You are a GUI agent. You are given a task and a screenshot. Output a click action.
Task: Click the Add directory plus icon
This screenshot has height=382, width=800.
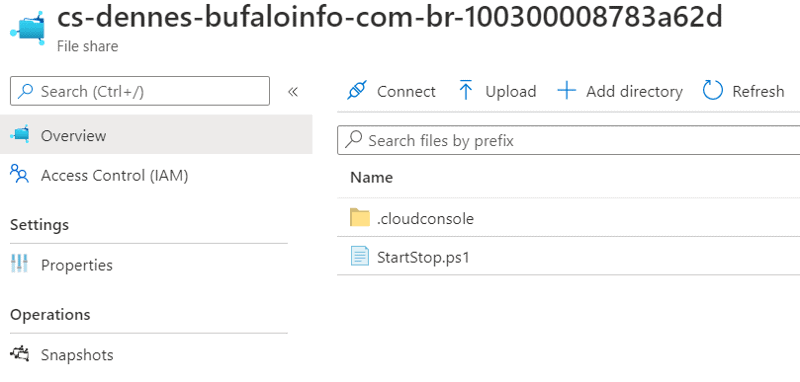(x=566, y=91)
